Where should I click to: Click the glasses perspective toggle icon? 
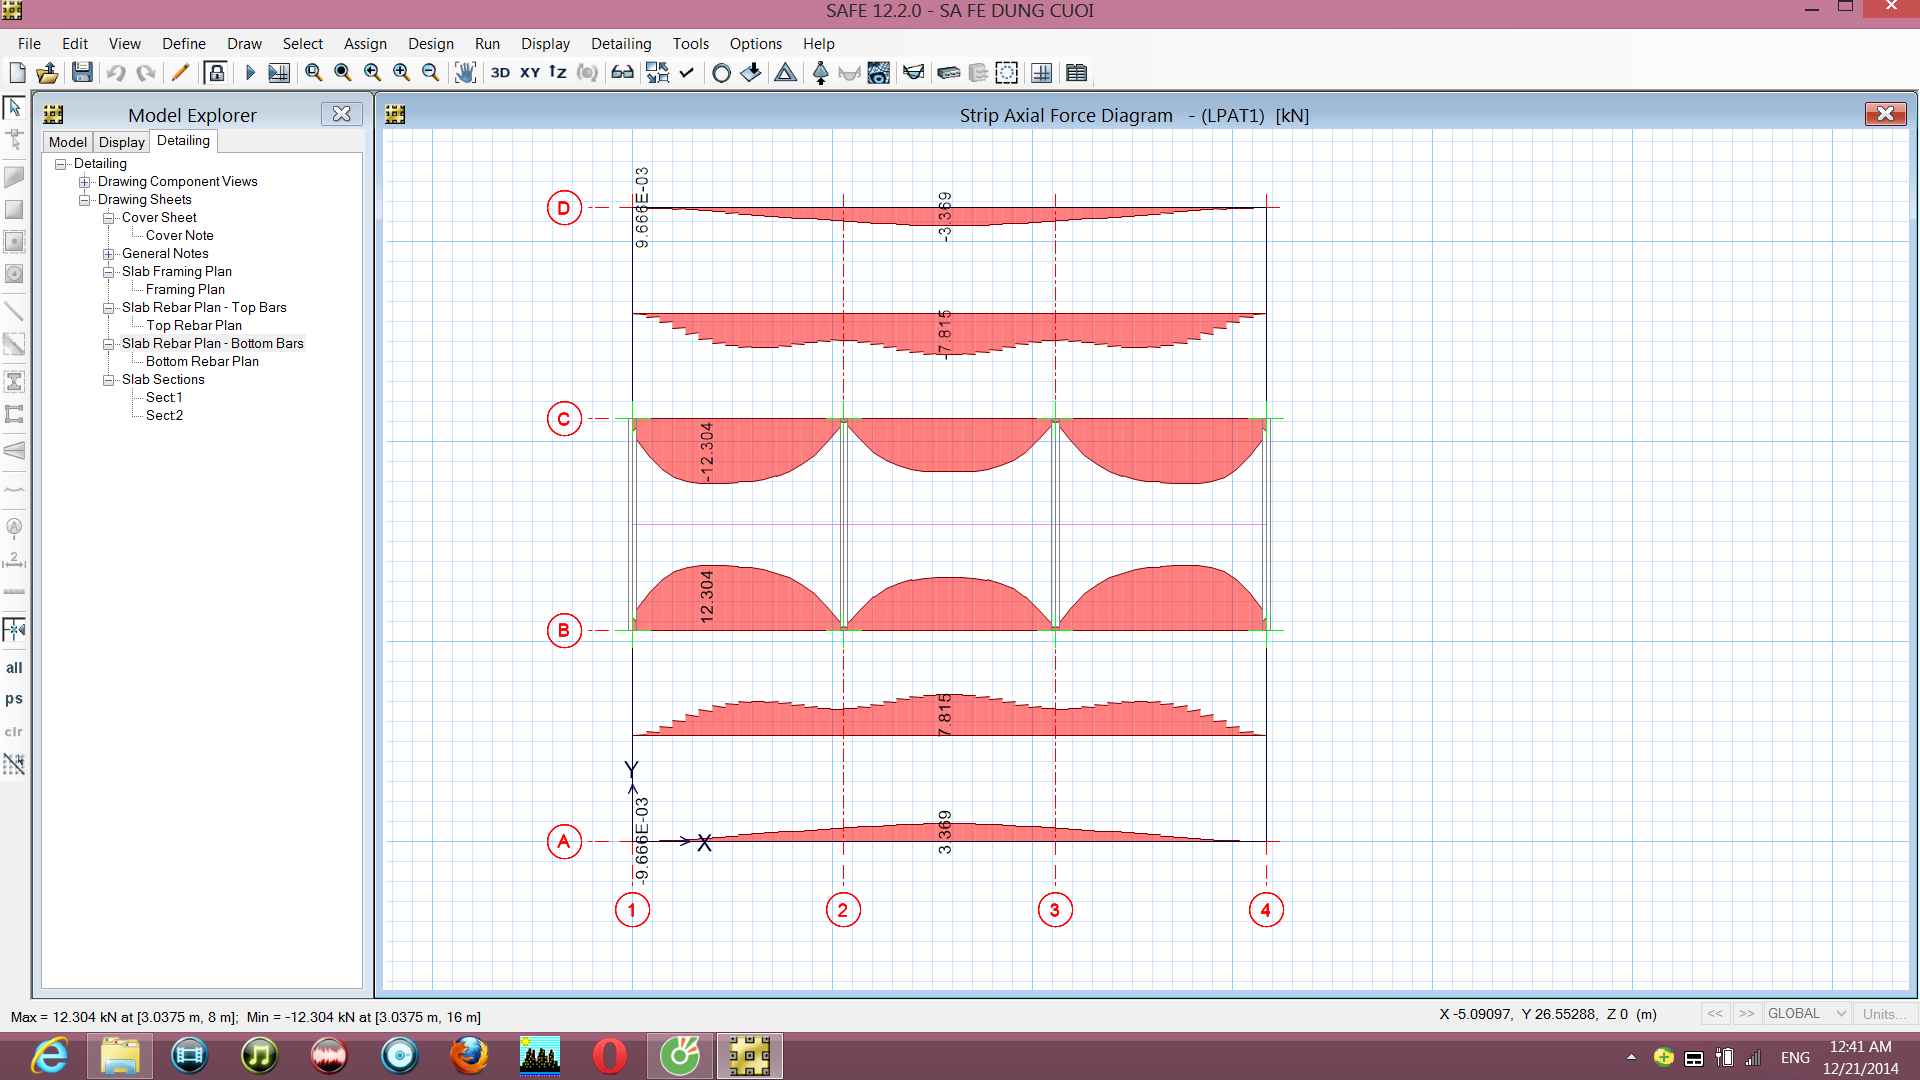[622, 72]
